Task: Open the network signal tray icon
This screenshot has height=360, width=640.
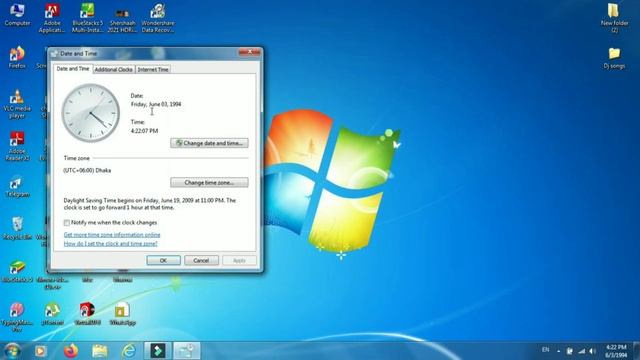Action: coord(582,351)
